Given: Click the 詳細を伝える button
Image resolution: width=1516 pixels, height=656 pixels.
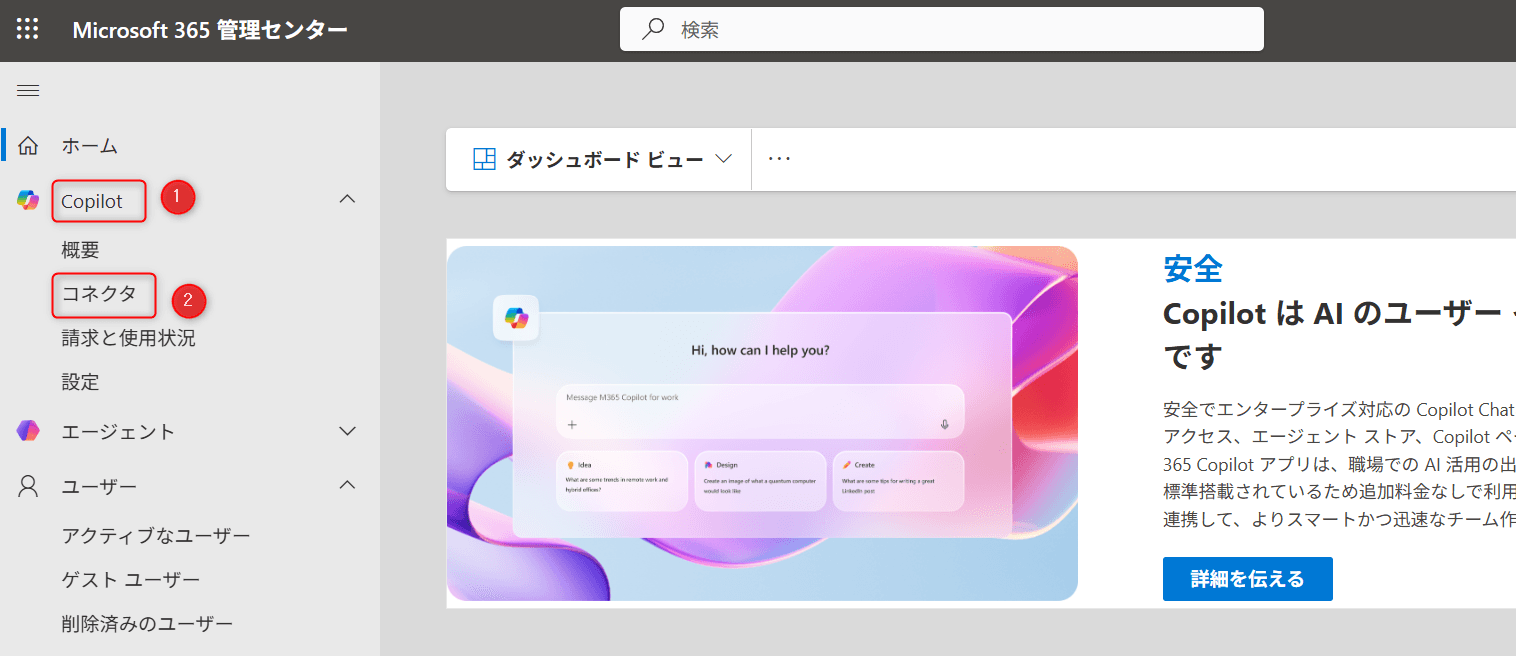Looking at the screenshot, I should coord(1247,579).
